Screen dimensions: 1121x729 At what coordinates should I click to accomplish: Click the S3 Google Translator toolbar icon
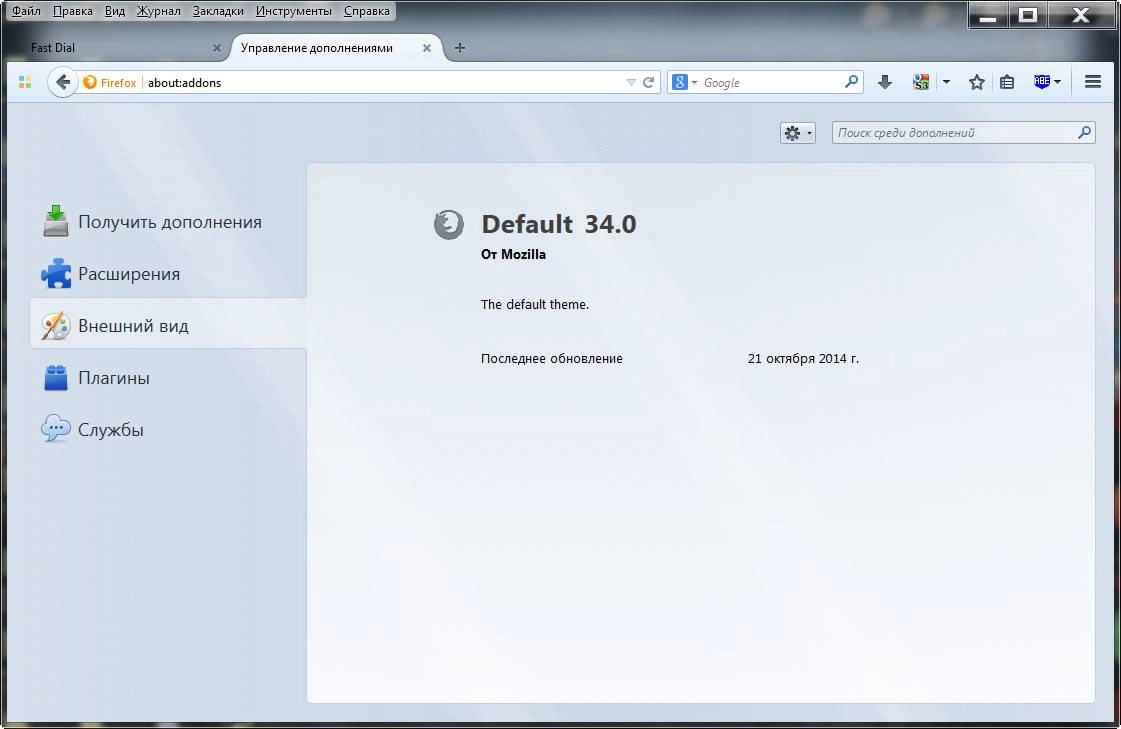921,82
